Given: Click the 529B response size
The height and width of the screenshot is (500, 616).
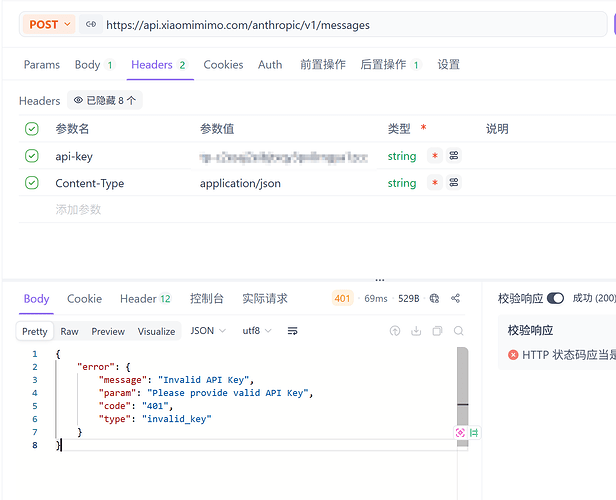Looking at the screenshot, I should click(409, 299).
